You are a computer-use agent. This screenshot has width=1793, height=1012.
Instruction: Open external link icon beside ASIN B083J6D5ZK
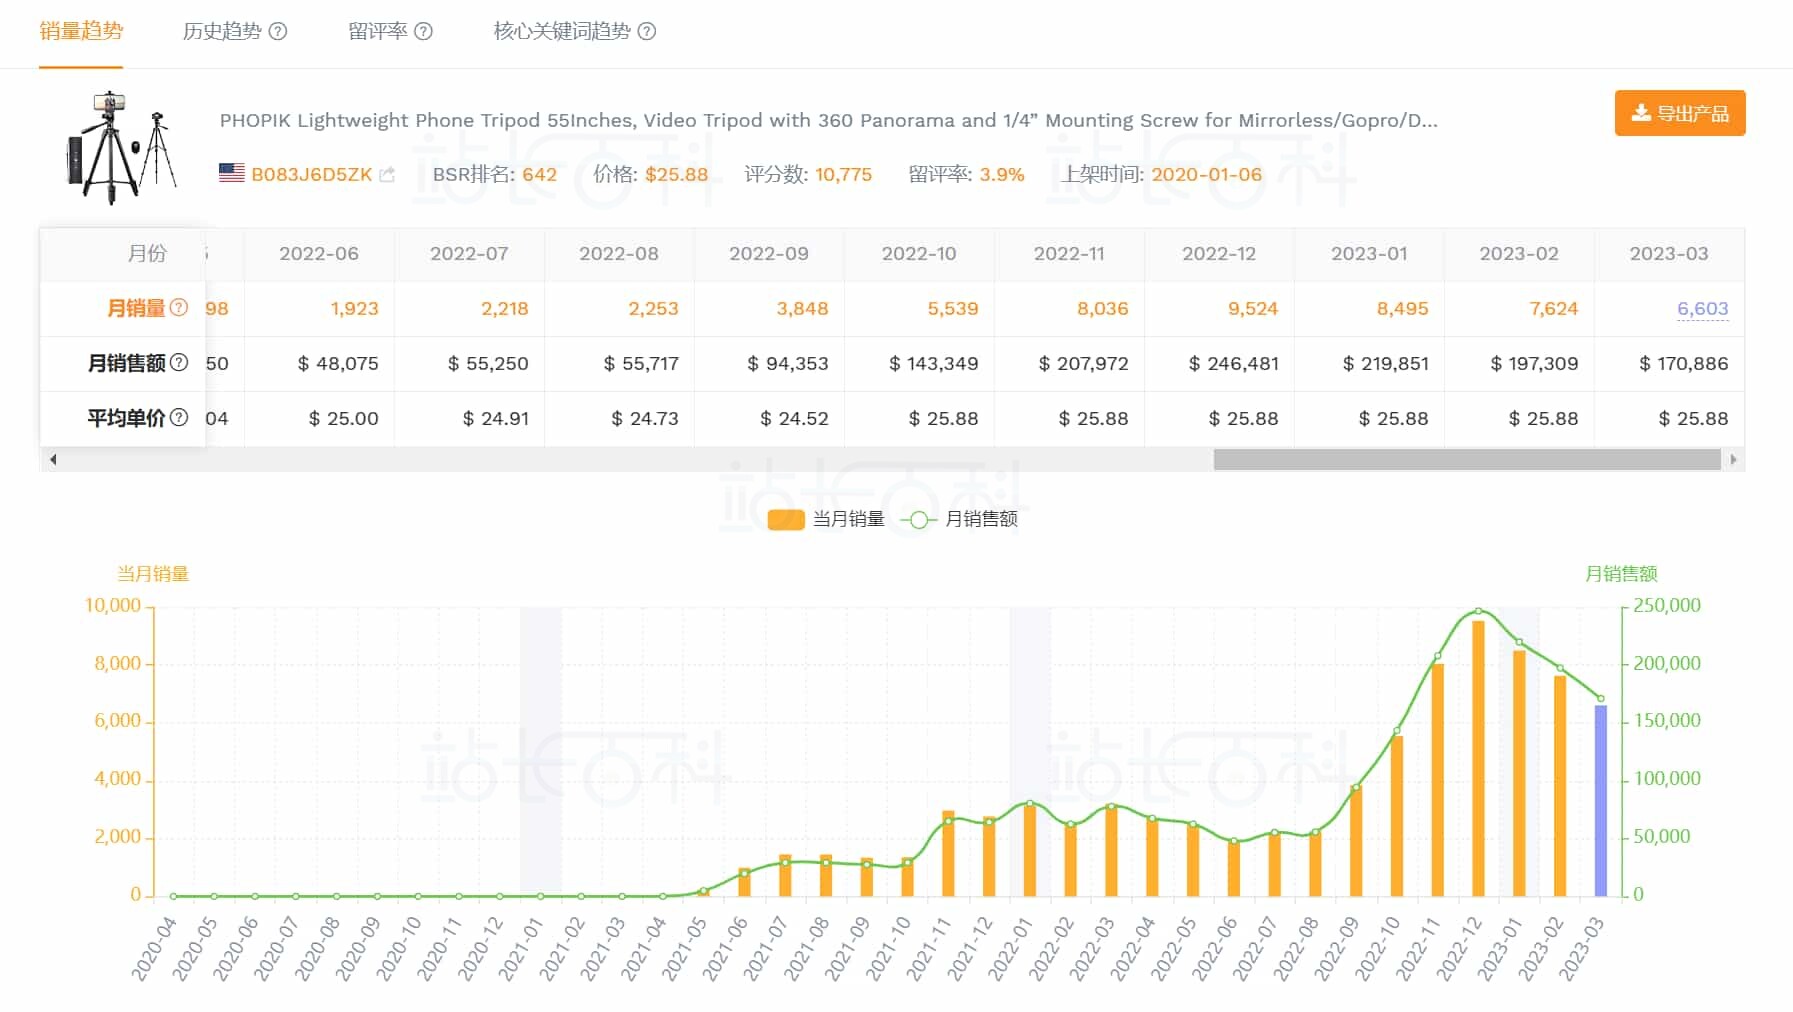pyautogui.click(x=387, y=175)
